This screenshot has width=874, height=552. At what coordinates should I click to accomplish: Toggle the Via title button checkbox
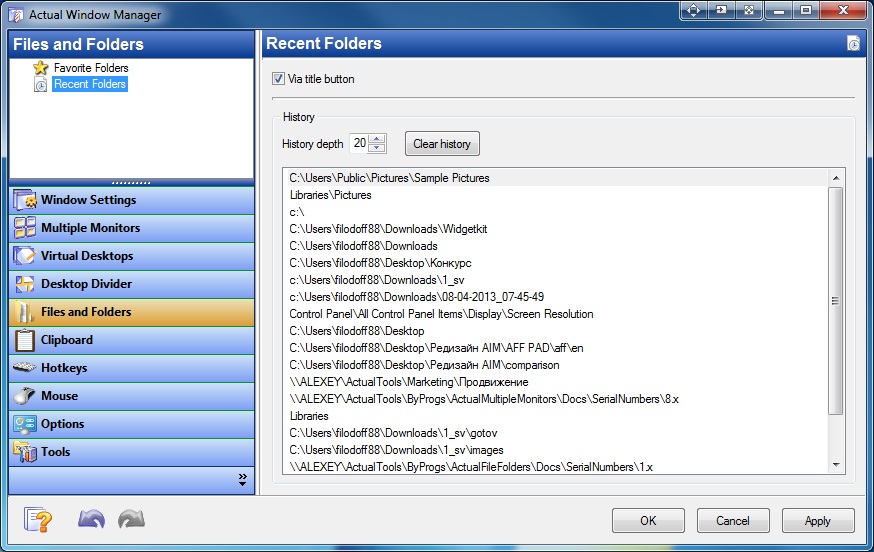[278, 79]
